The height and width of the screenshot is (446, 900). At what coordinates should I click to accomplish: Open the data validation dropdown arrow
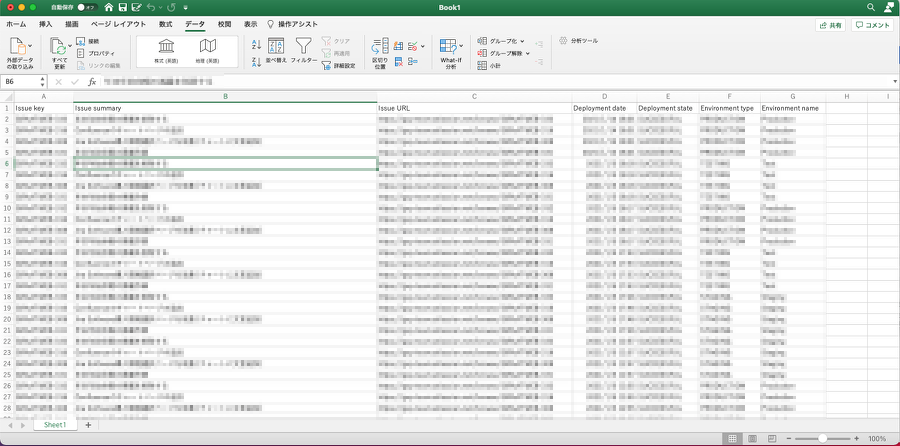tap(423, 46)
